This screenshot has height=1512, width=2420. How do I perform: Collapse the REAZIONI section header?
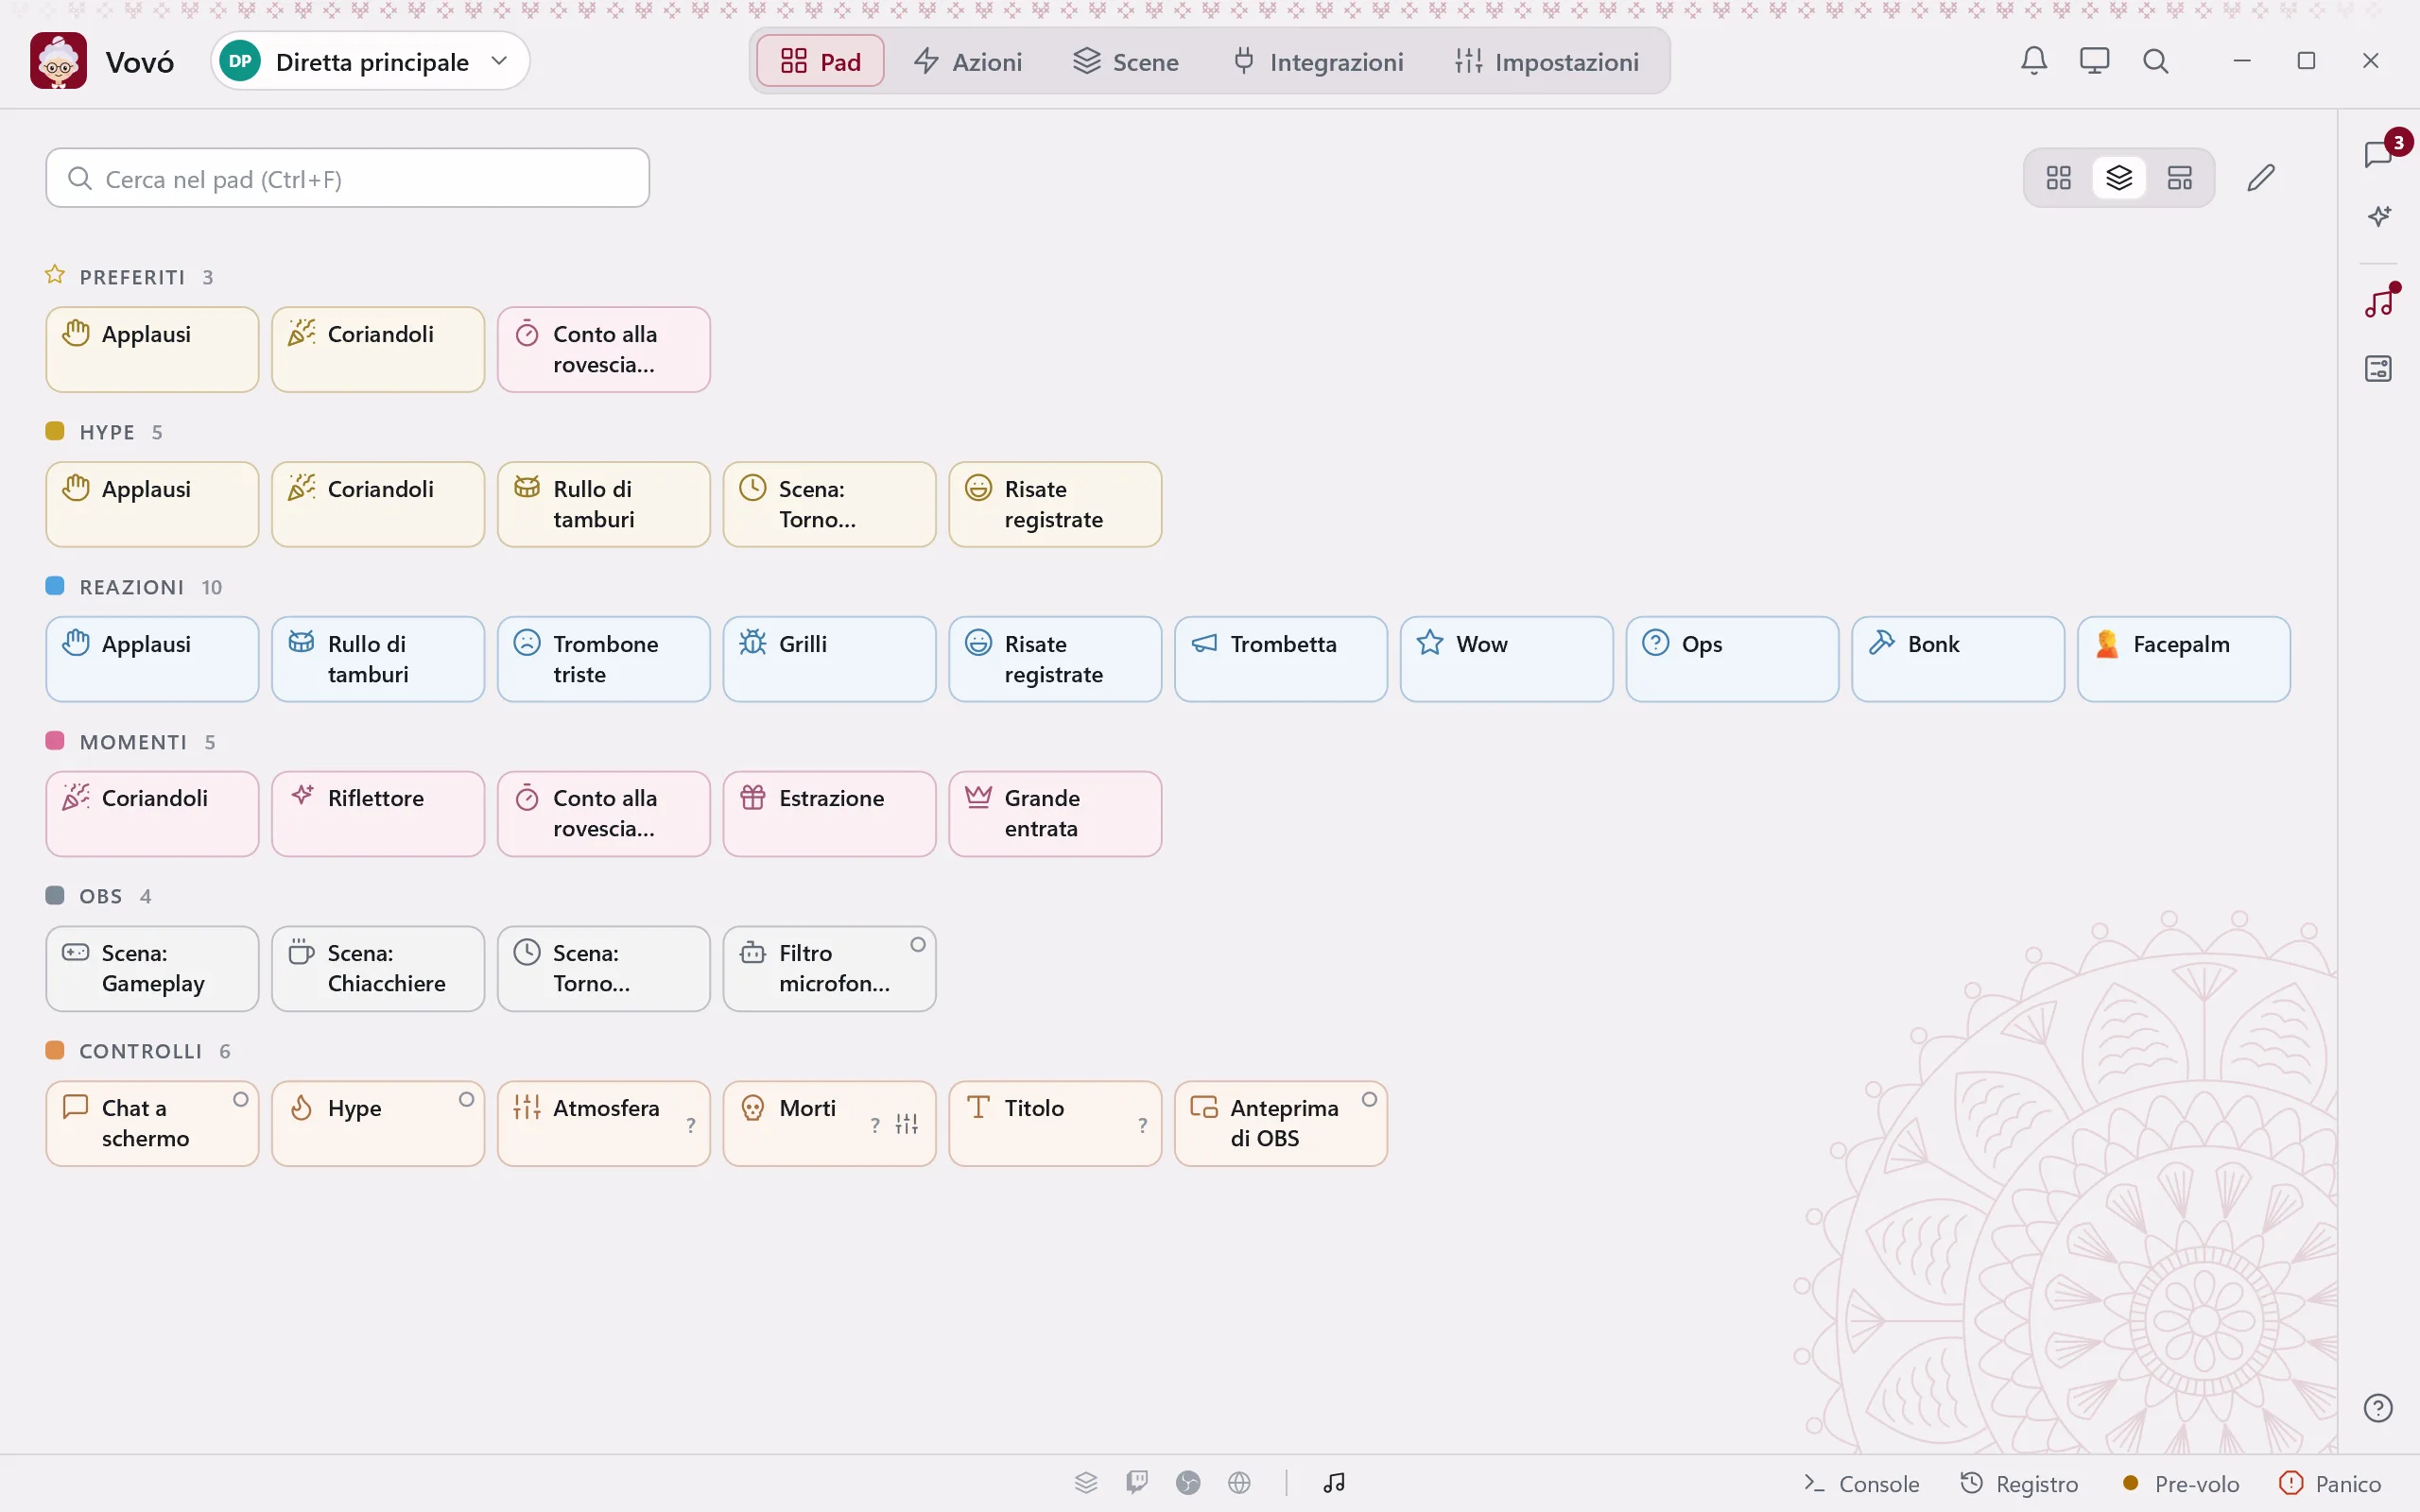[x=134, y=586]
